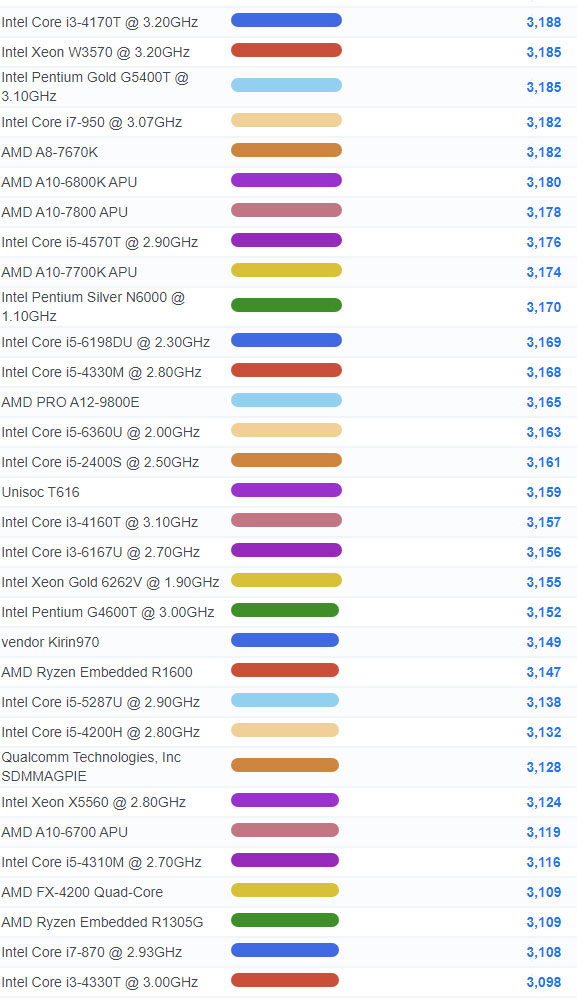Click the green bar for AMD Ryzen Embedded R1305G
Image resolution: width=577 pixels, height=1000 pixels.
(285, 920)
